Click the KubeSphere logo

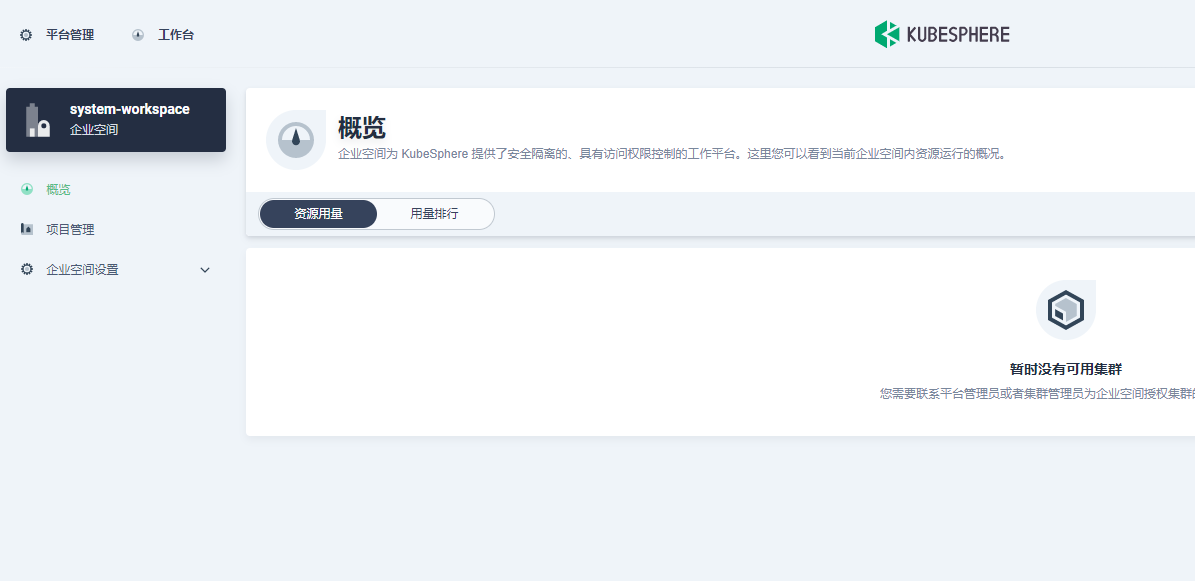[x=942, y=34]
